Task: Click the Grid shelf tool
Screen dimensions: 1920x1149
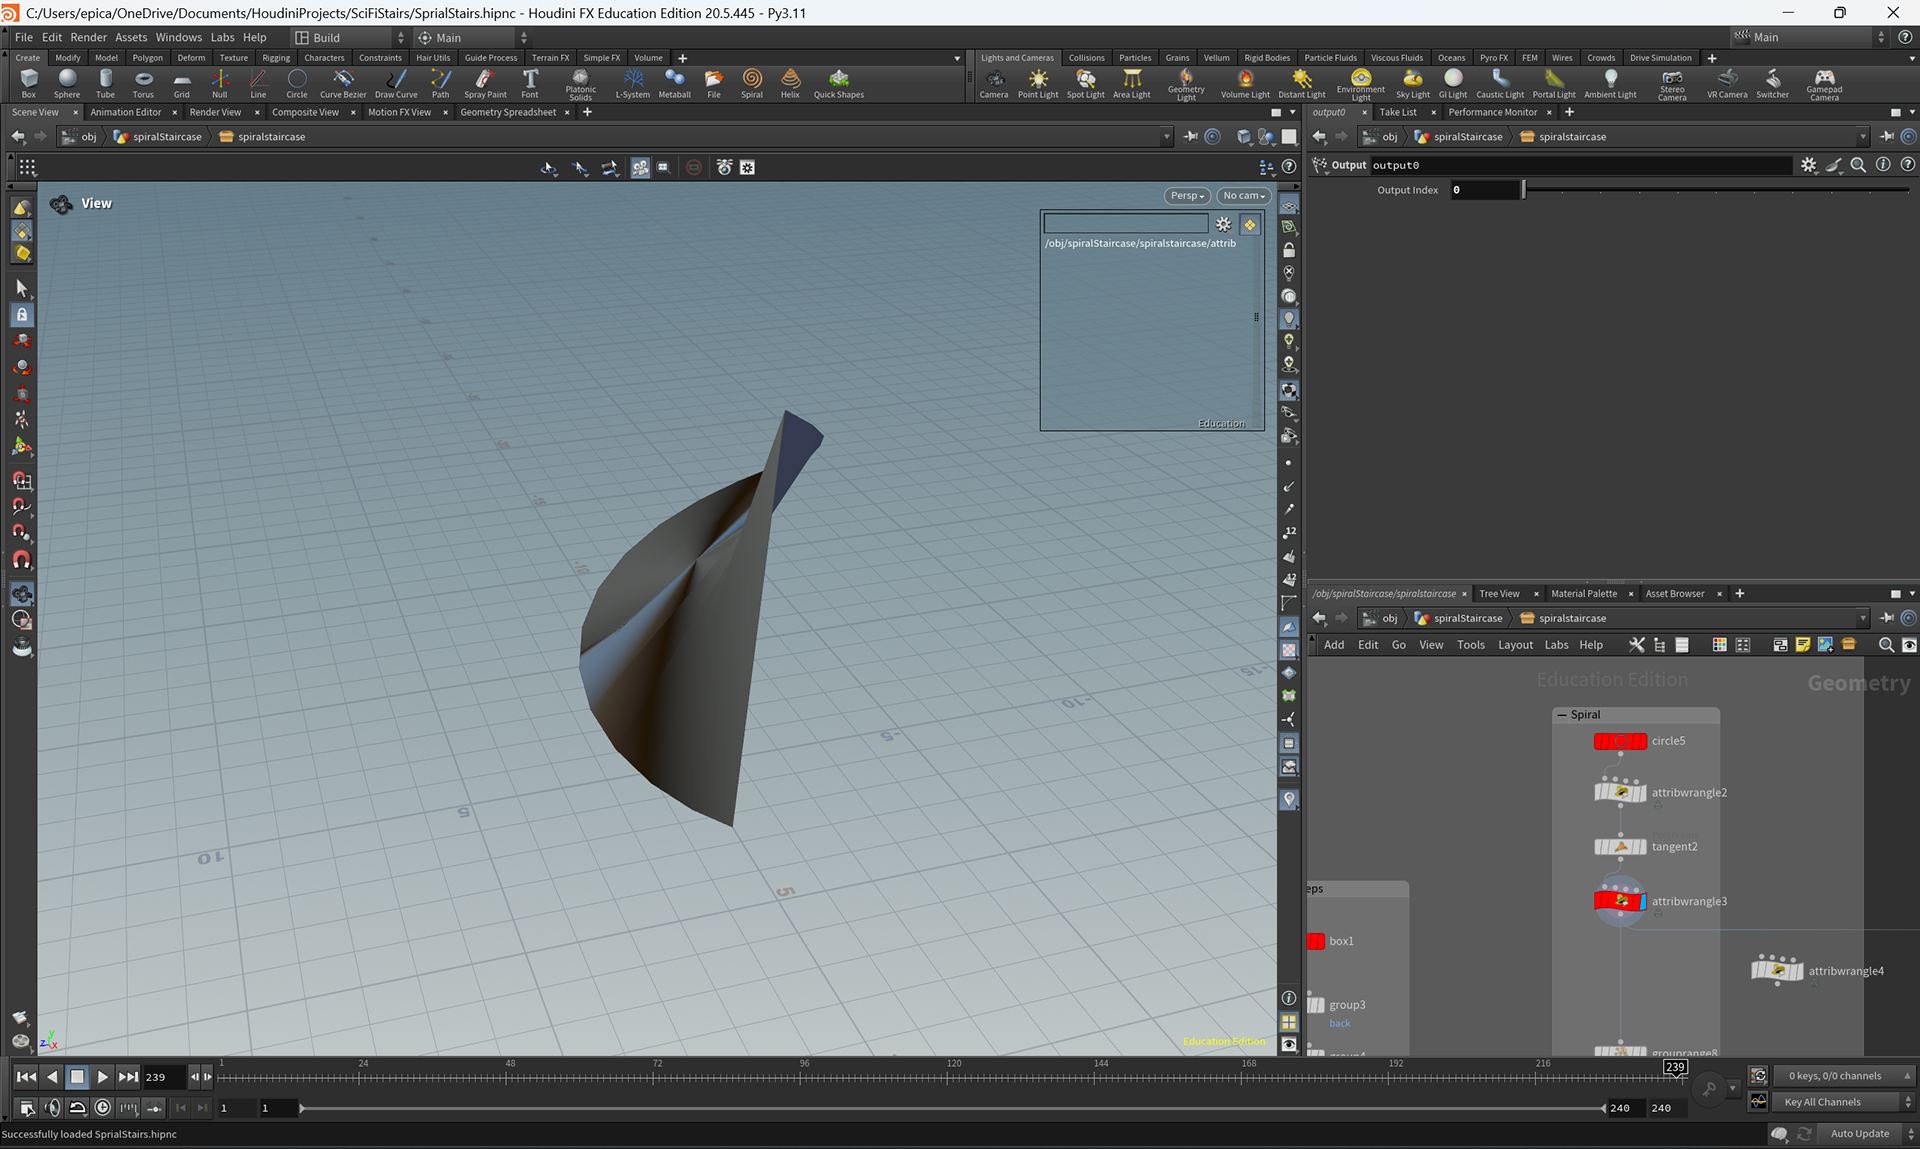Action: [181, 83]
